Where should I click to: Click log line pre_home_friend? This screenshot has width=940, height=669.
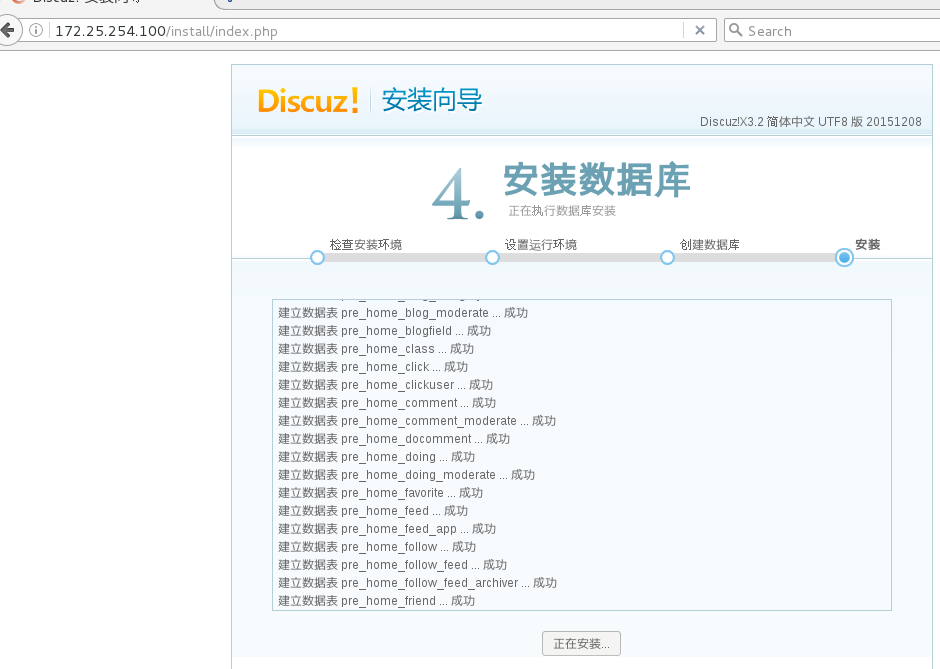point(376,601)
